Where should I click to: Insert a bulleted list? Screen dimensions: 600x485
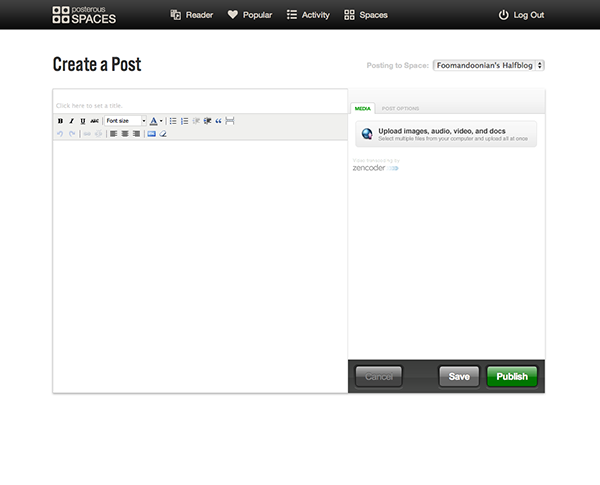[x=173, y=121]
